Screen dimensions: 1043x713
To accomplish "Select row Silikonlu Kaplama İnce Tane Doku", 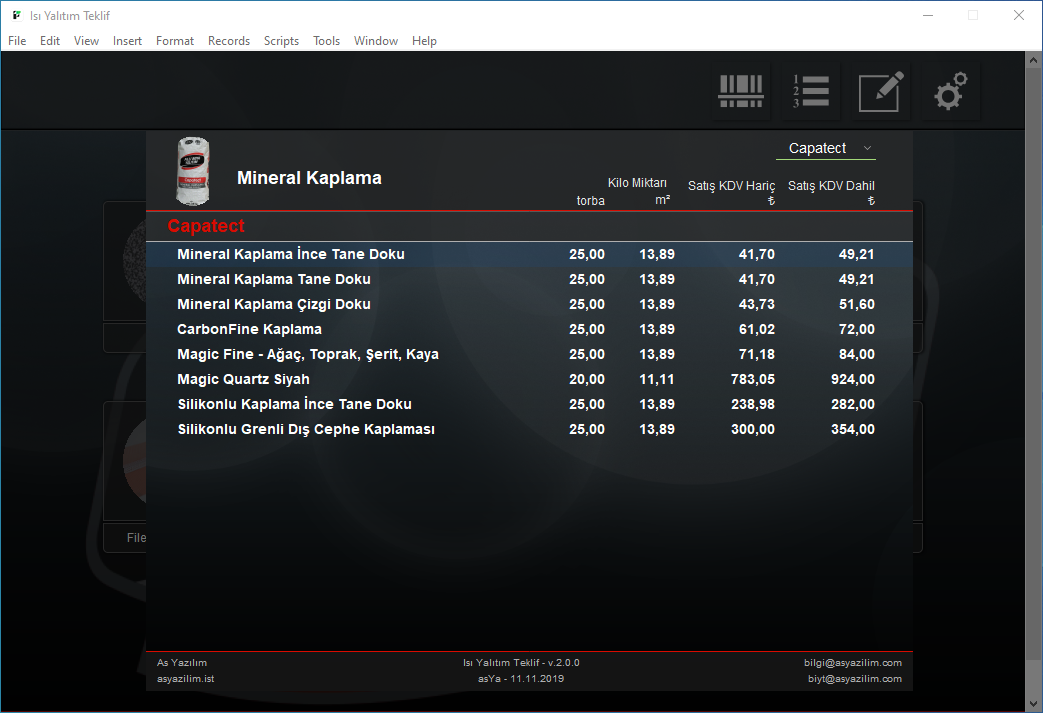I will point(529,404).
